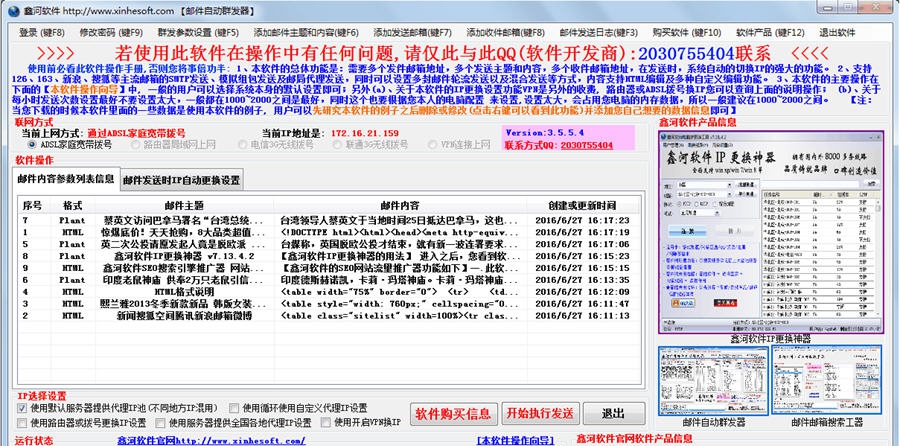900x446 pixels.
Task: Click the 软件购买信息 button
Action: 453,413
